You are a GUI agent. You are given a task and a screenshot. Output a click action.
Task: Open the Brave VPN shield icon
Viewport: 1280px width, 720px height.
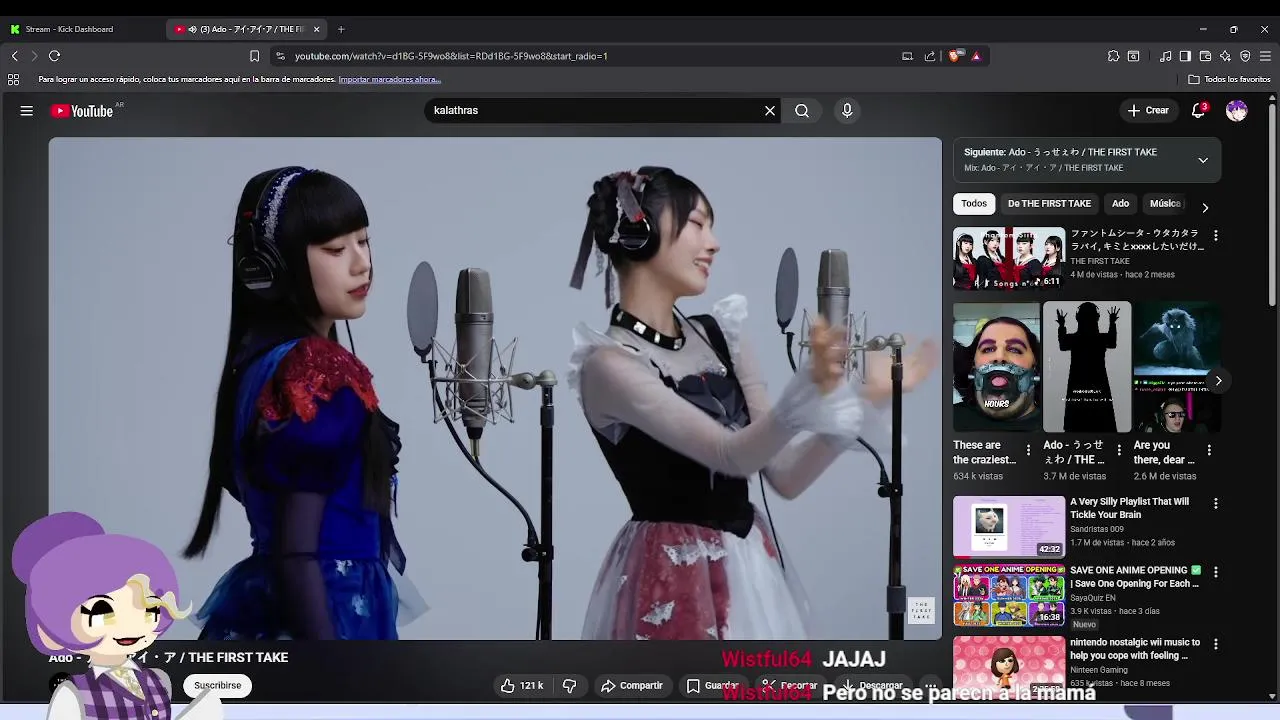1245,56
